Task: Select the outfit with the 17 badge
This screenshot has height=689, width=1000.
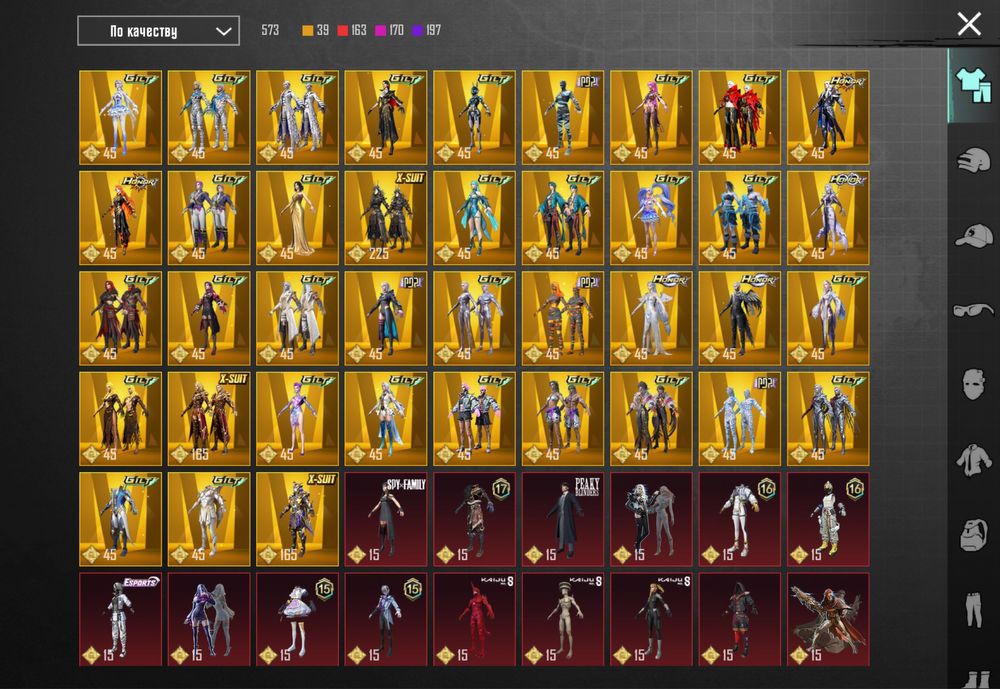Action: coord(474,519)
